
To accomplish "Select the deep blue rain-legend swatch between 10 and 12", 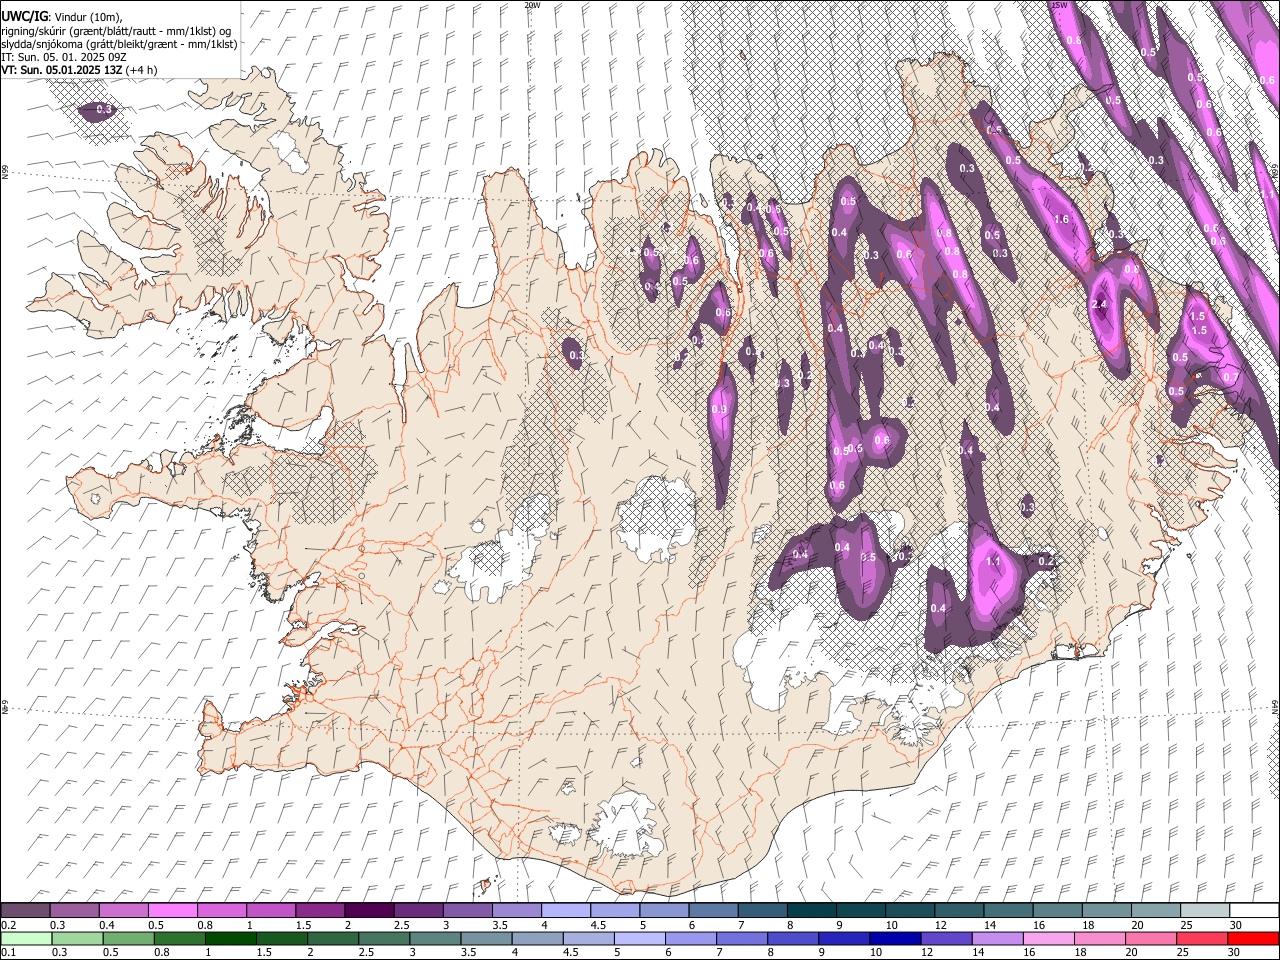I will [894, 939].
